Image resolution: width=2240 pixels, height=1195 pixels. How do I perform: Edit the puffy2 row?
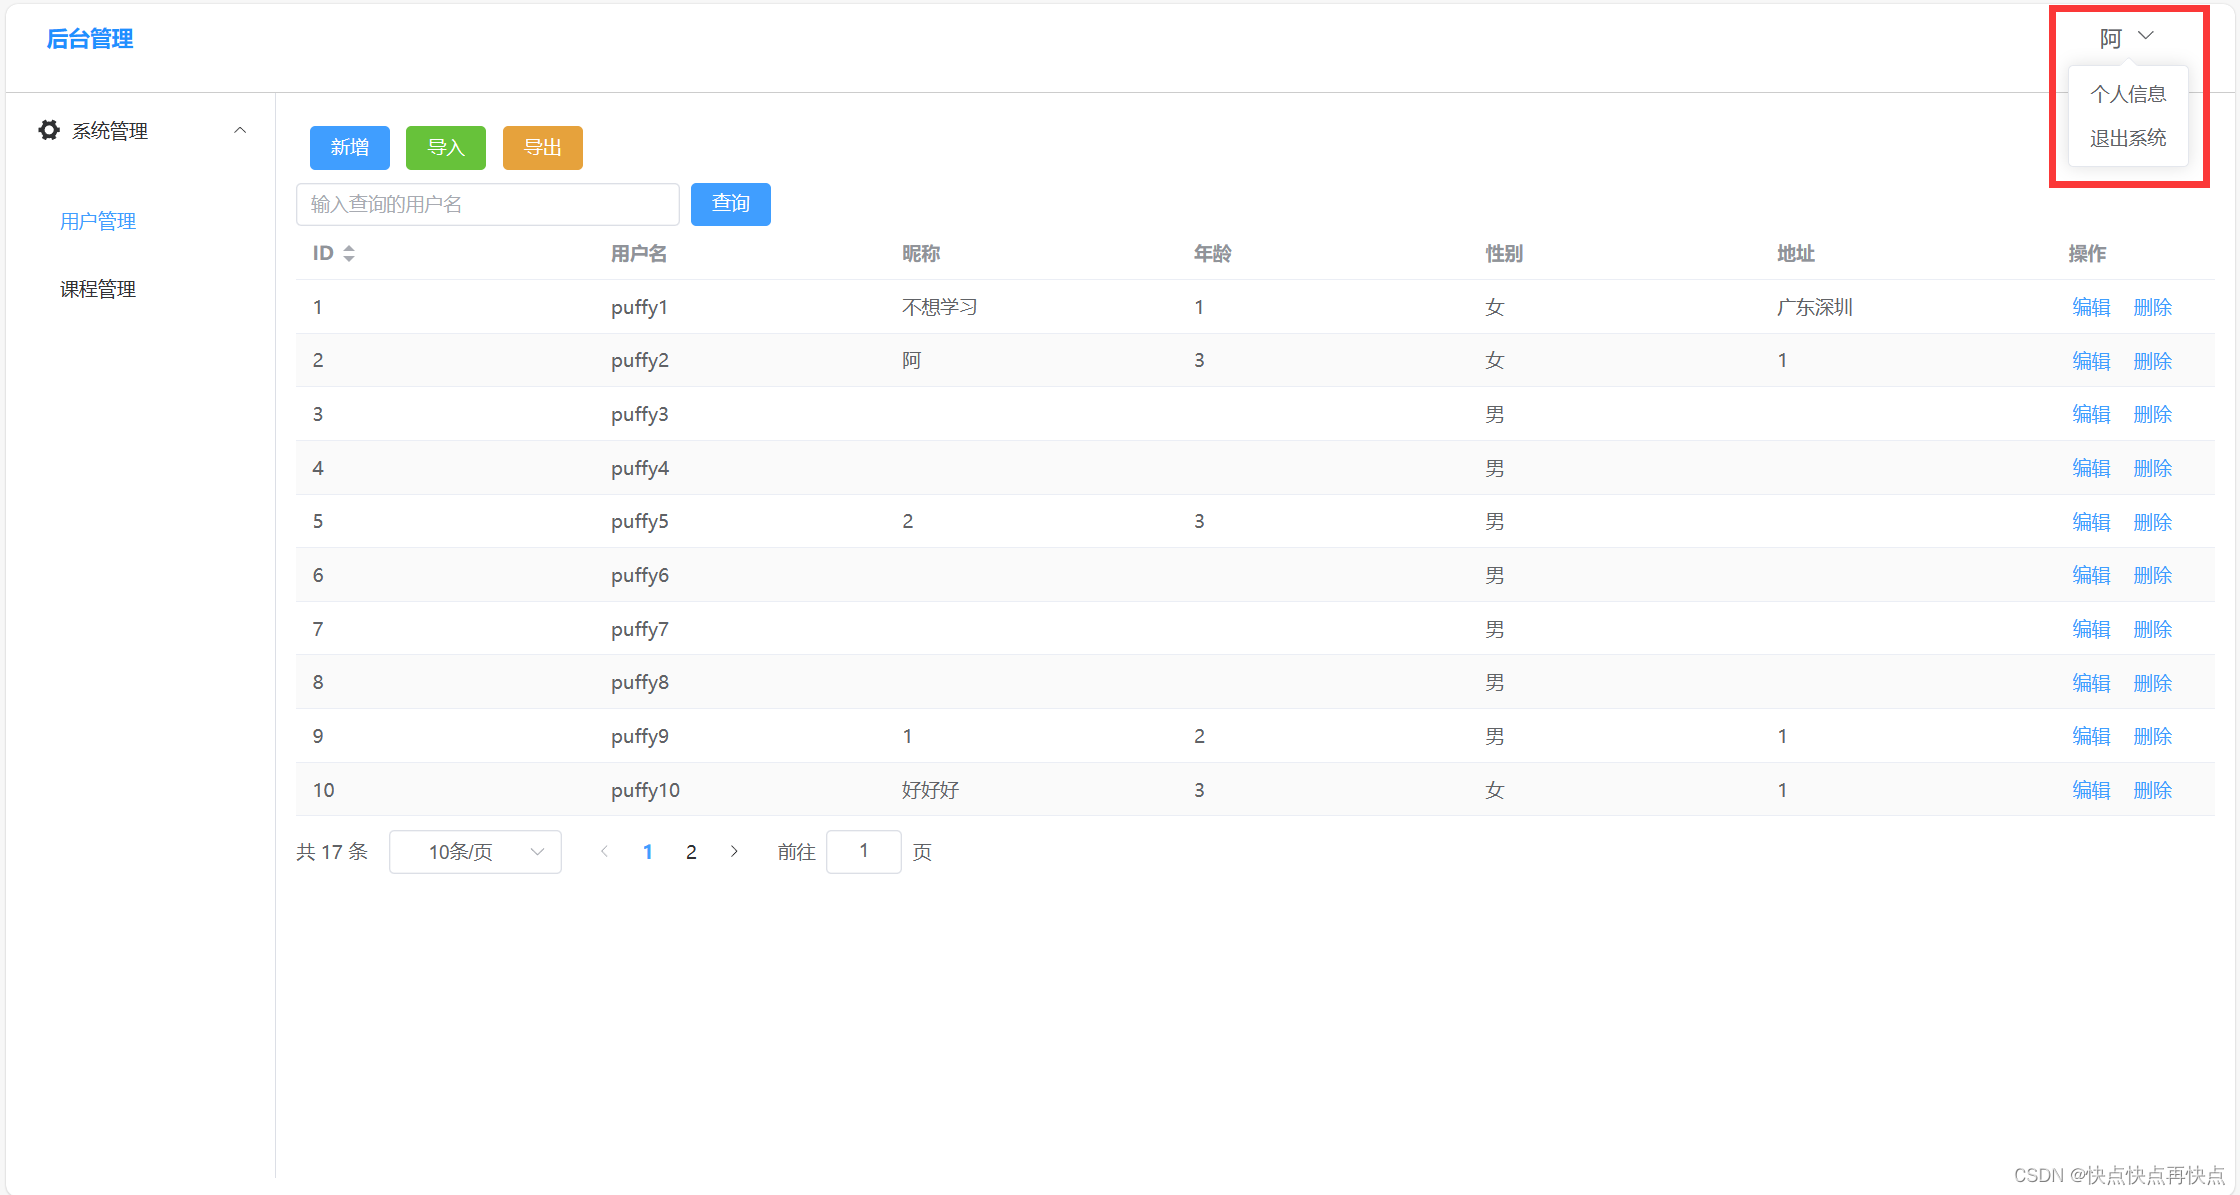2091,361
